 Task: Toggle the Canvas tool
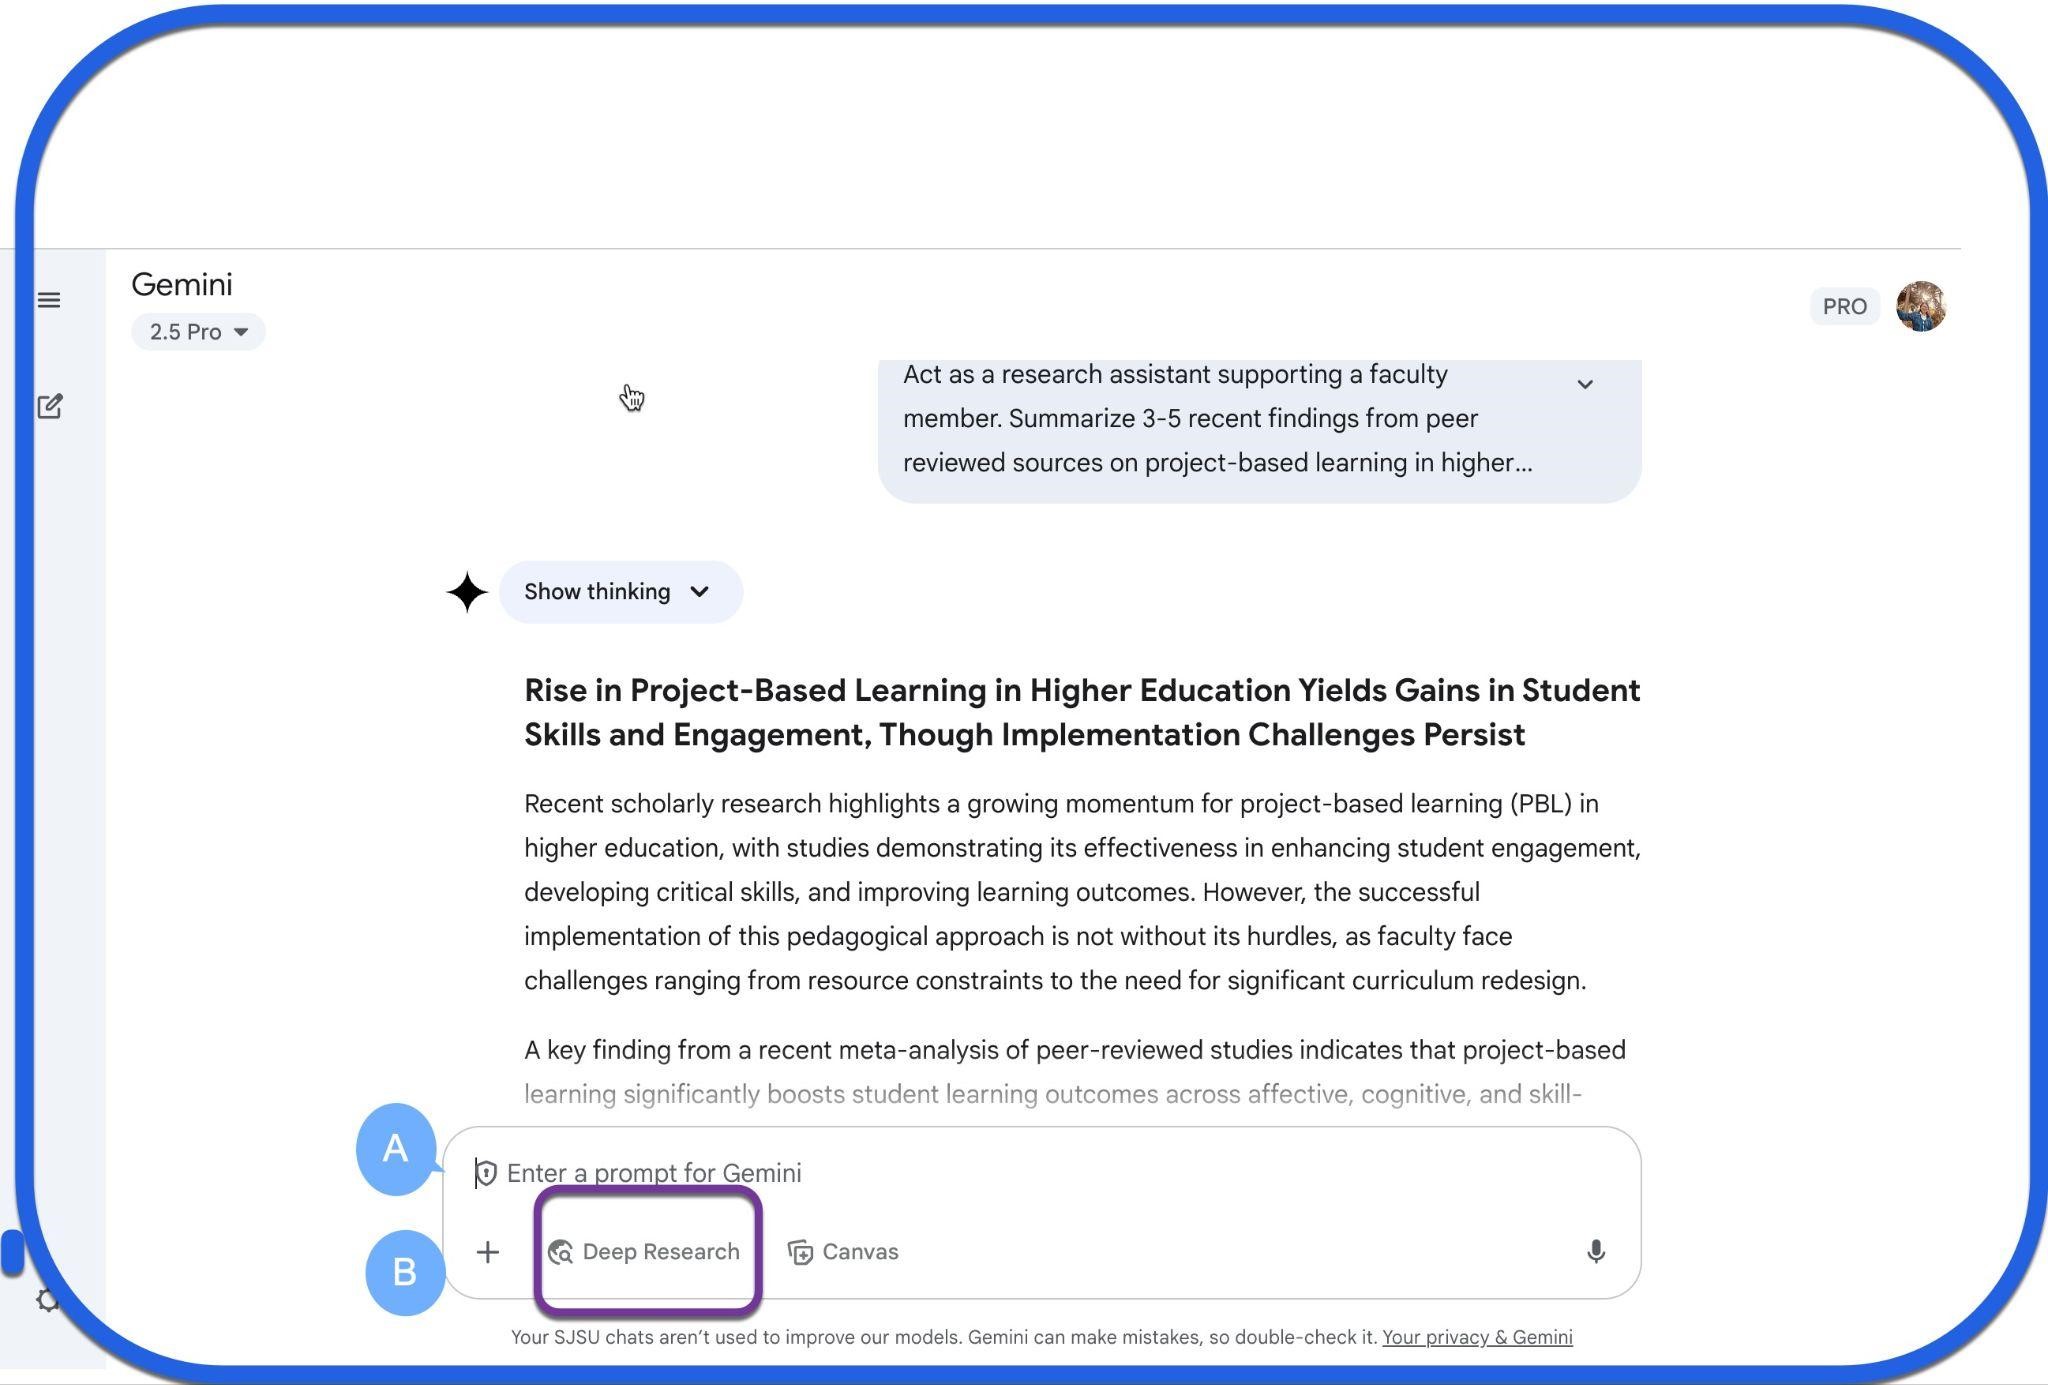point(843,1252)
